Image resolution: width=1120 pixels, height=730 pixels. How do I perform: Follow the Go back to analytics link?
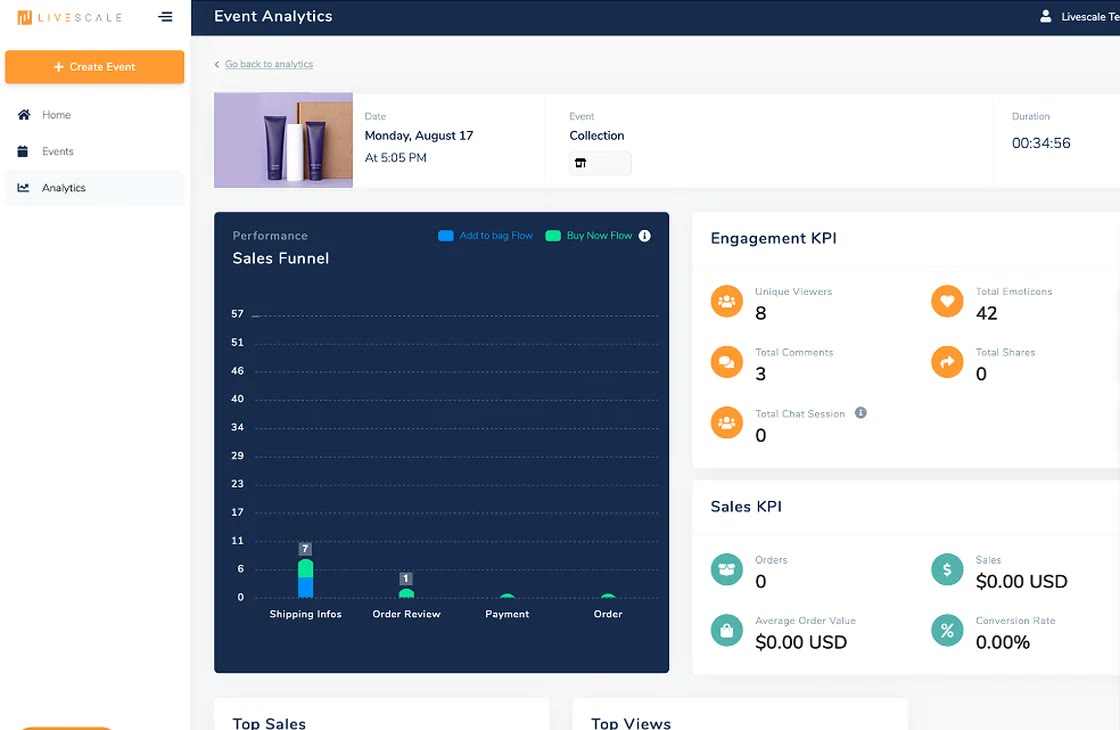pyautogui.click(x=269, y=64)
